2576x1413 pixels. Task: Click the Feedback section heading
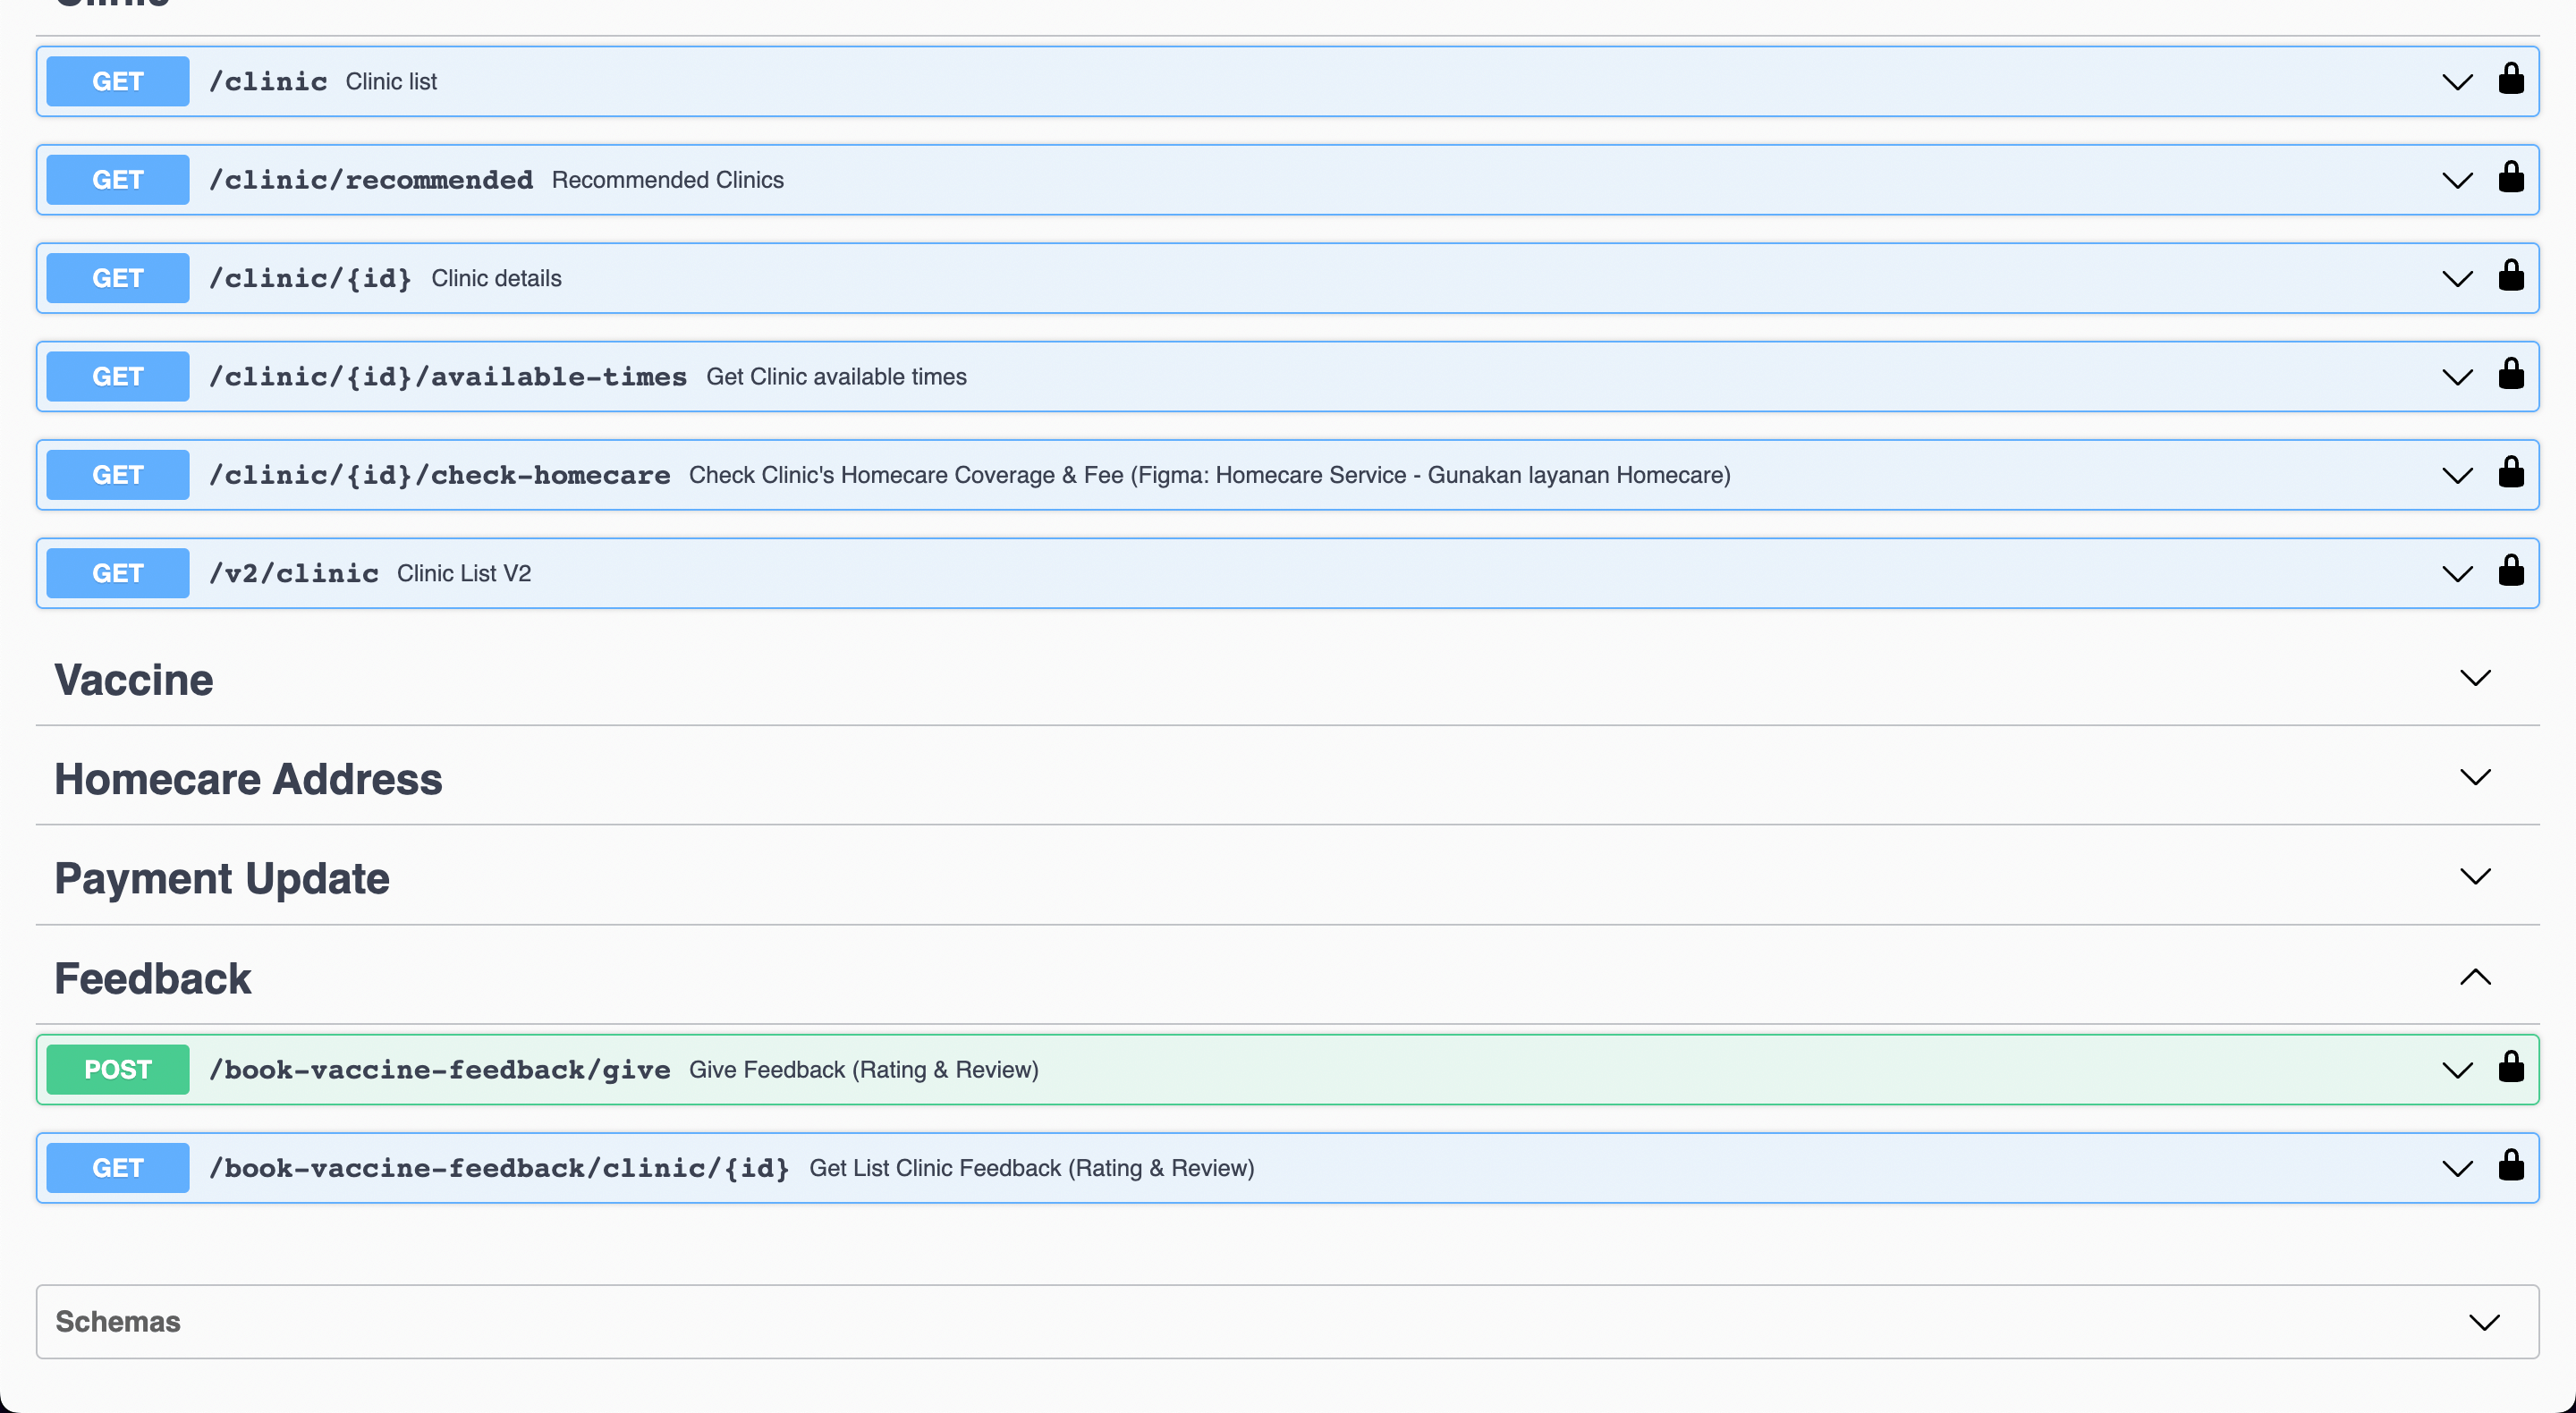(152, 978)
